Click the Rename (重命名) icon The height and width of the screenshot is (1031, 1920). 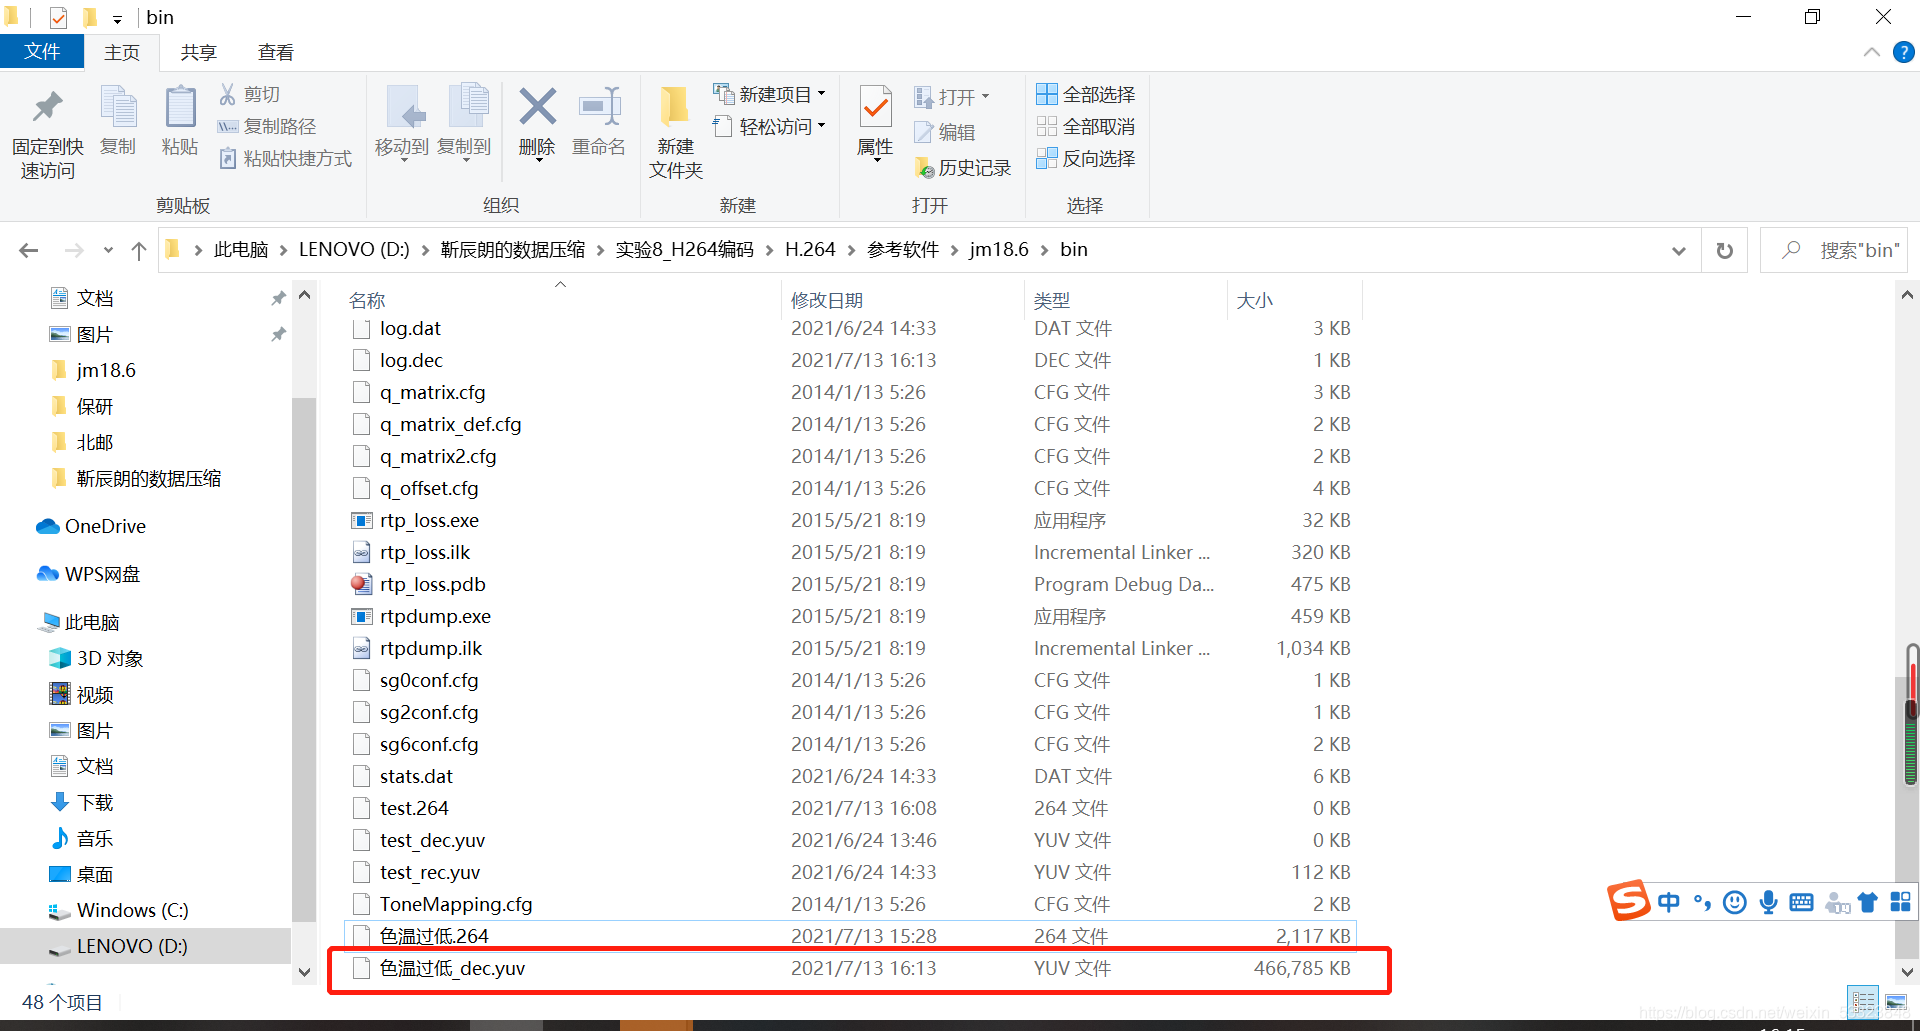point(599,107)
